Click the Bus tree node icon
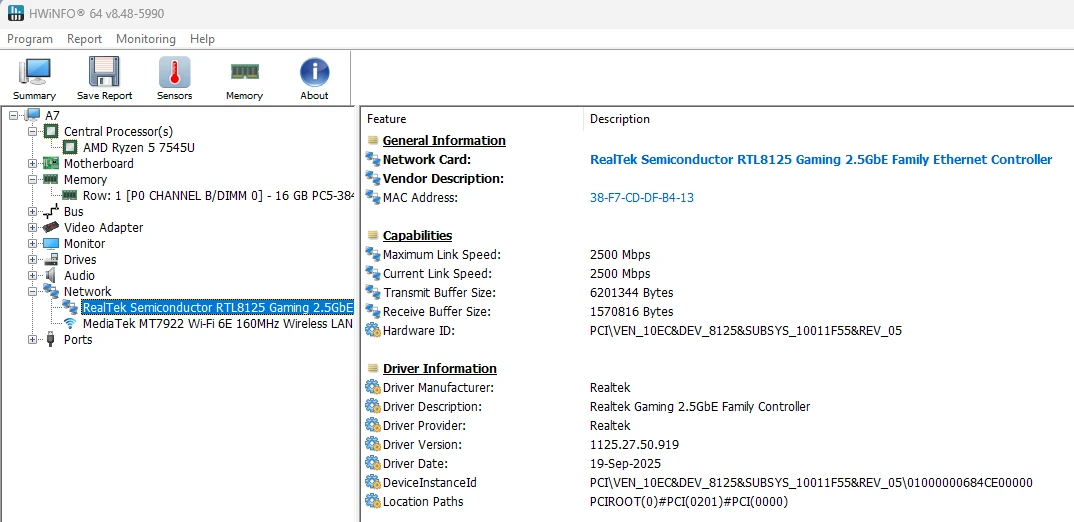The image size is (1074, 522). [x=51, y=212]
